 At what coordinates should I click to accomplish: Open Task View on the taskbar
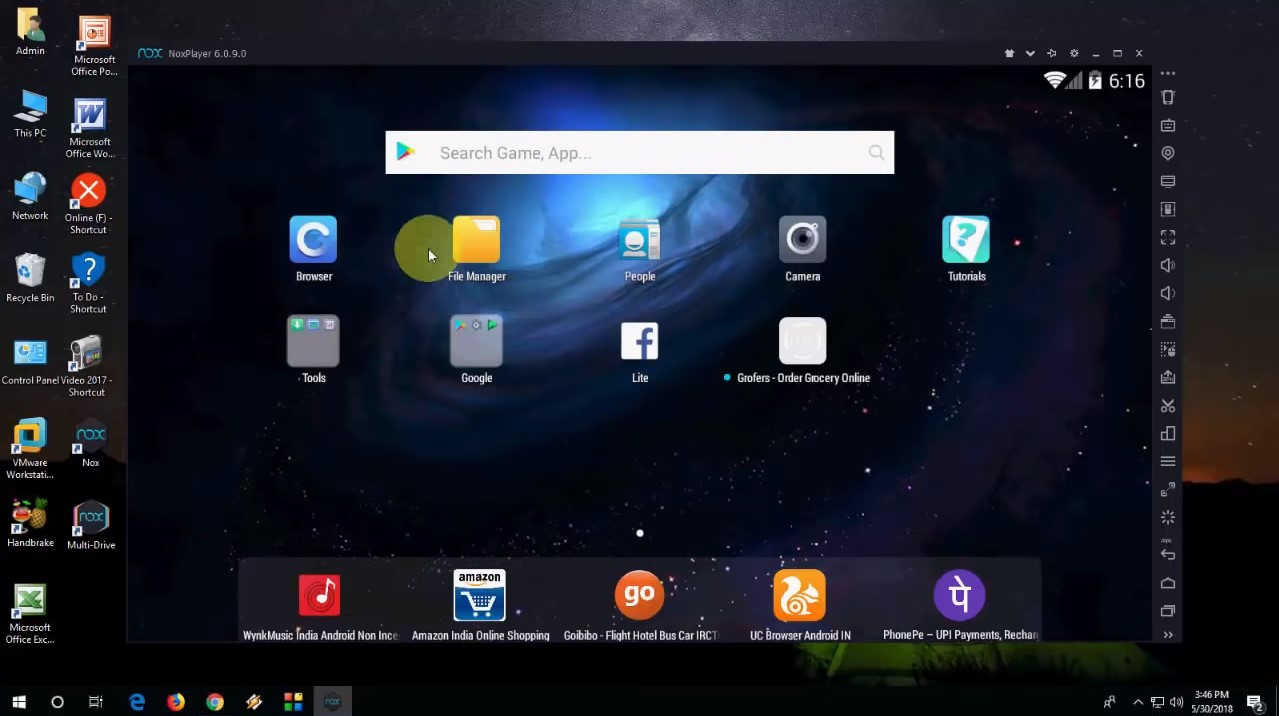96,702
